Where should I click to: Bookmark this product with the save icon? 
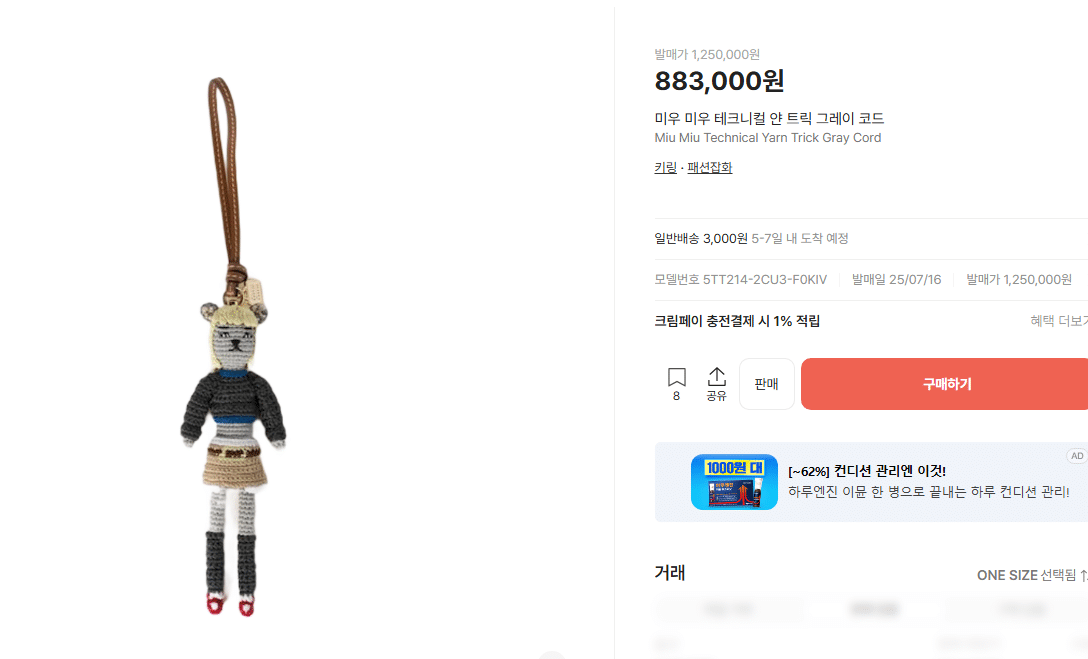677,377
